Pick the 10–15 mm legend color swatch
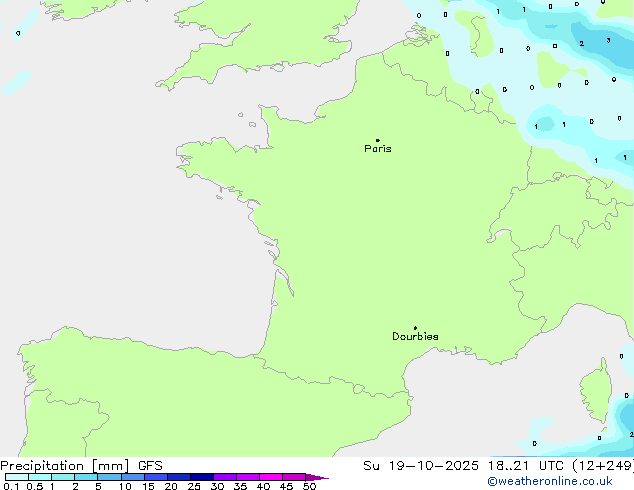Viewport: 634px width, 490px height. click(132, 477)
